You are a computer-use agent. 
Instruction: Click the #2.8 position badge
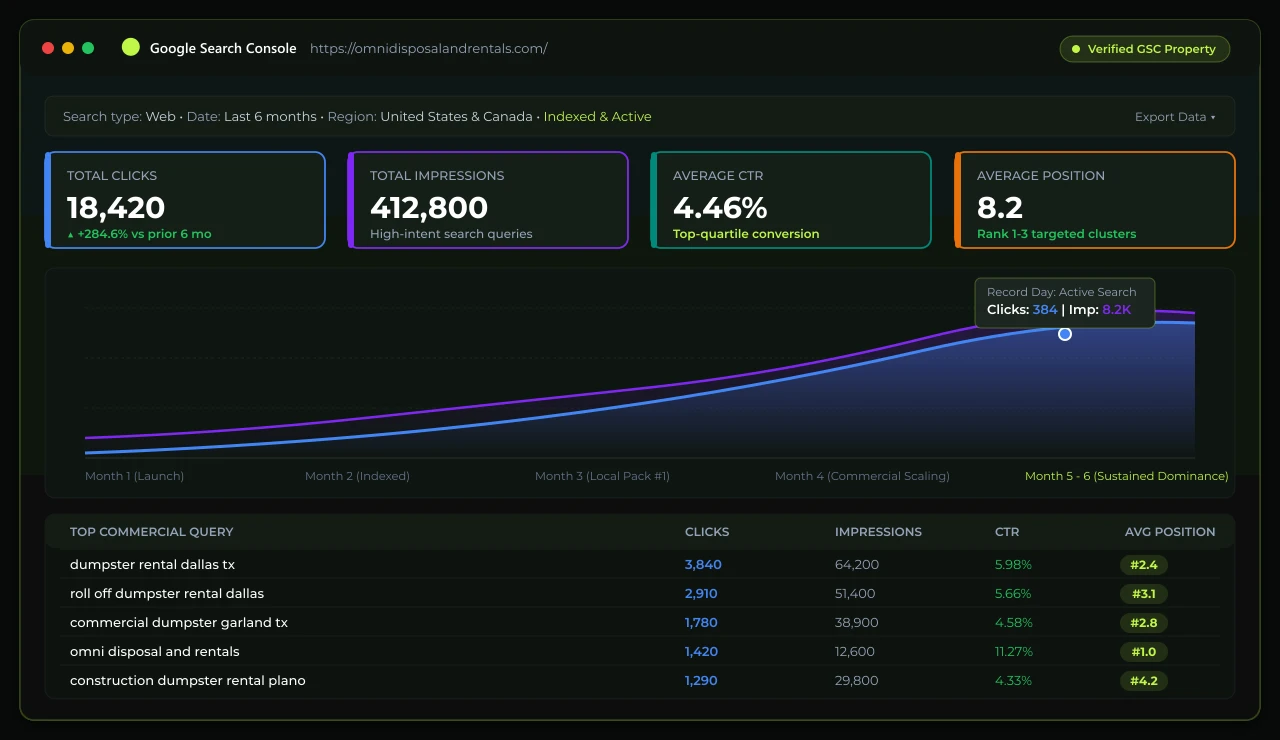[x=1144, y=623]
